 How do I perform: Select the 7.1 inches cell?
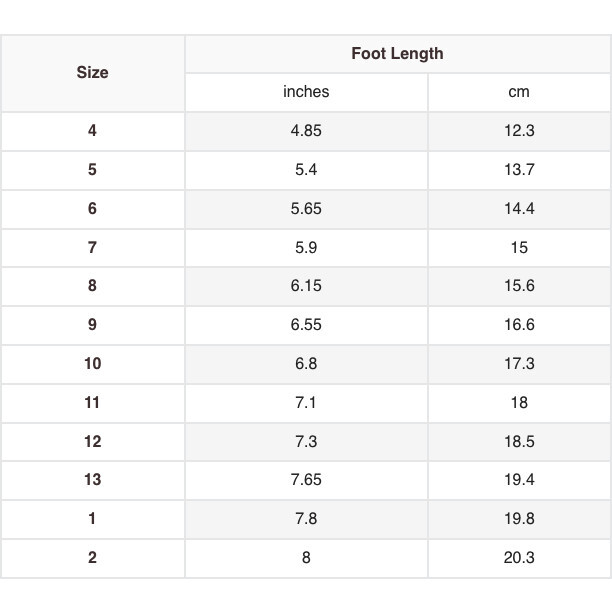click(306, 403)
